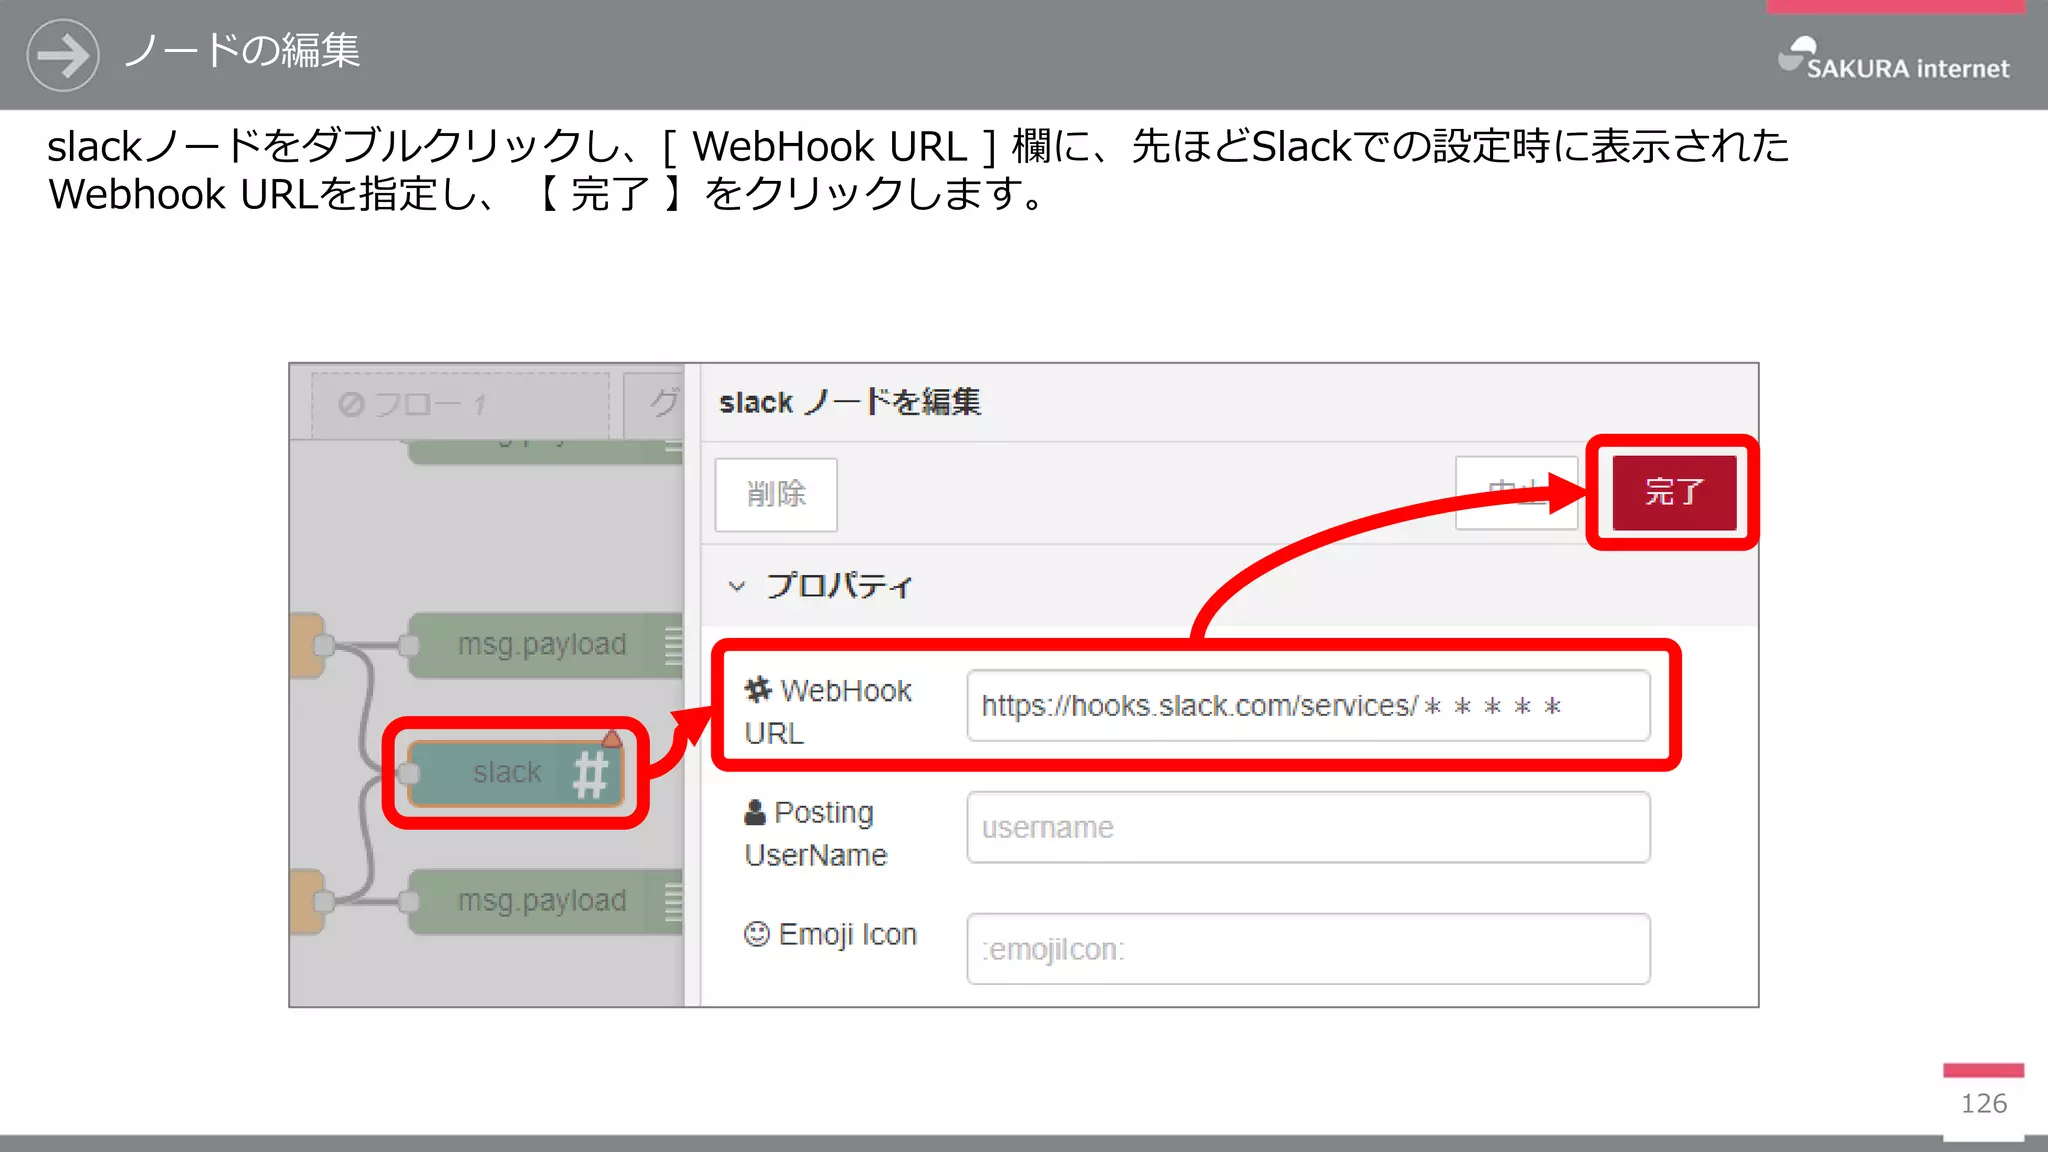Click the disabled-flow icon on フロー 1 tab
The image size is (2048, 1152).
[x=351, y=405]
